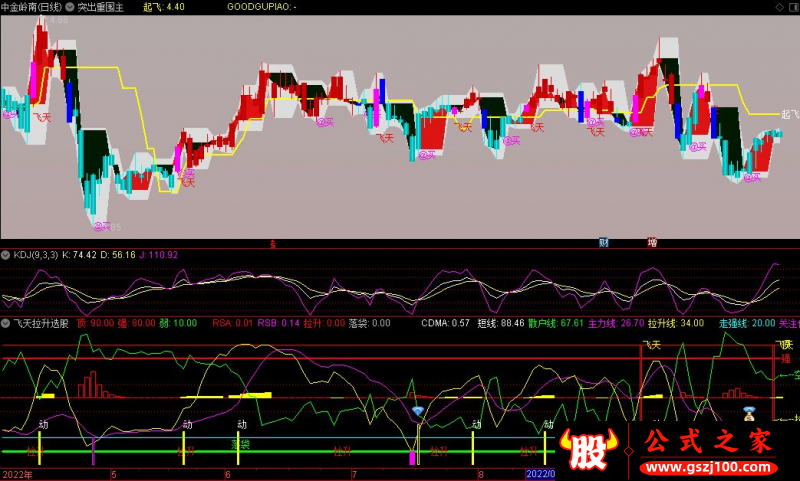Click the round icon before KDJ(9,3,3)
This screenshot has width=800, height=481.
tap(6, 255)
